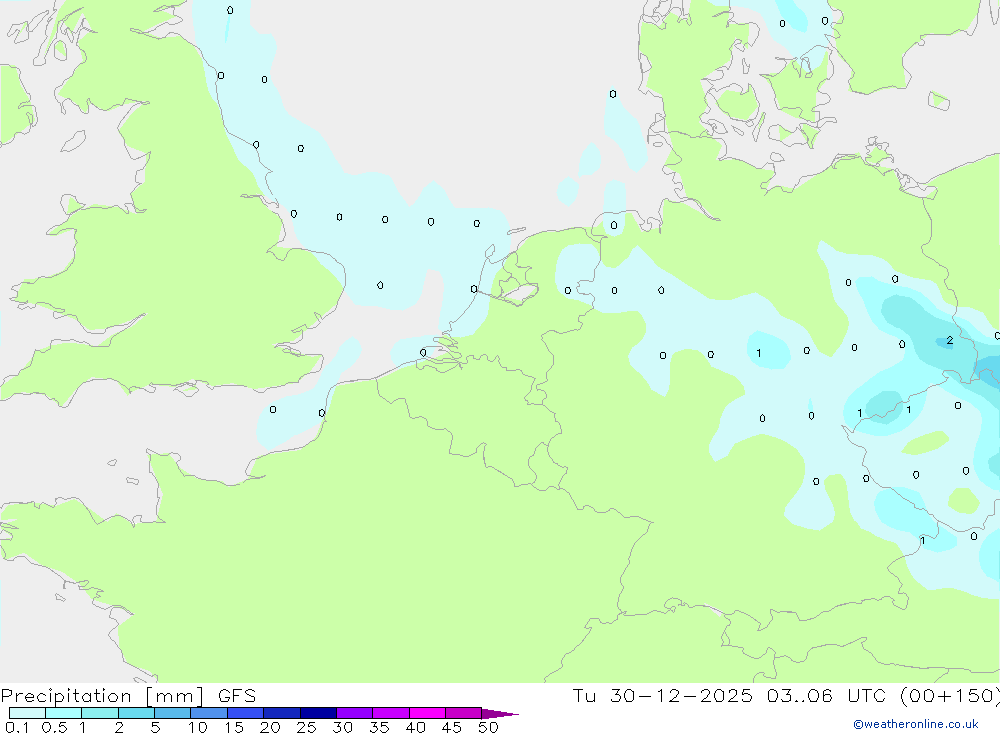Click the '35' legend scale label
Screen dimensions: 1000x733
click(379, 727)
